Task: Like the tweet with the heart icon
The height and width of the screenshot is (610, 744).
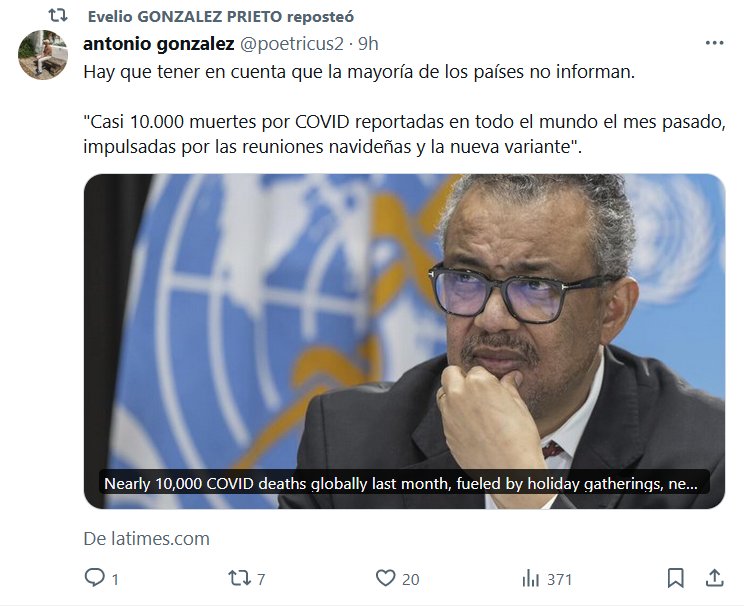Action: coord(385,578)
